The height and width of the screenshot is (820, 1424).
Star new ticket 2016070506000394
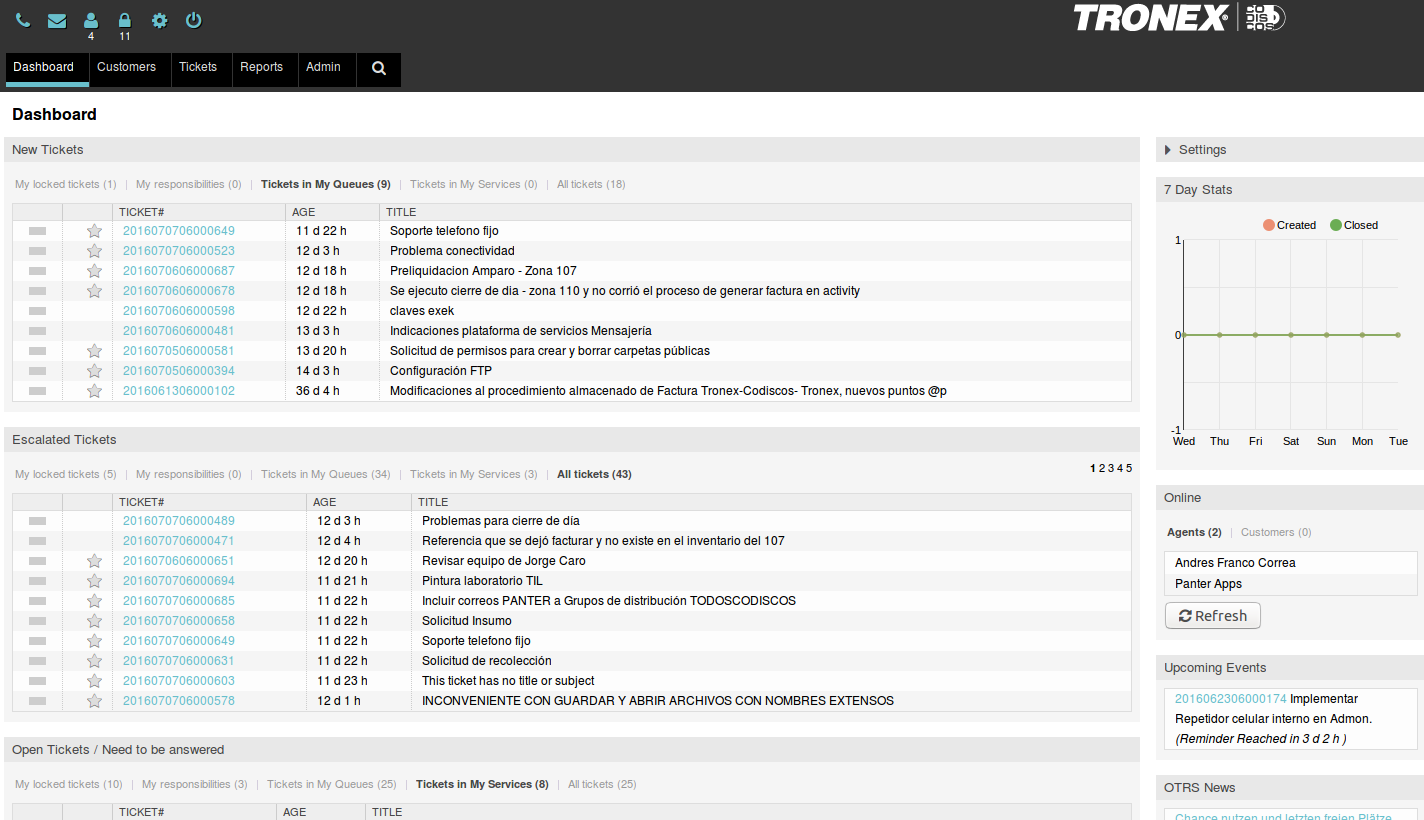click(95, 371)
